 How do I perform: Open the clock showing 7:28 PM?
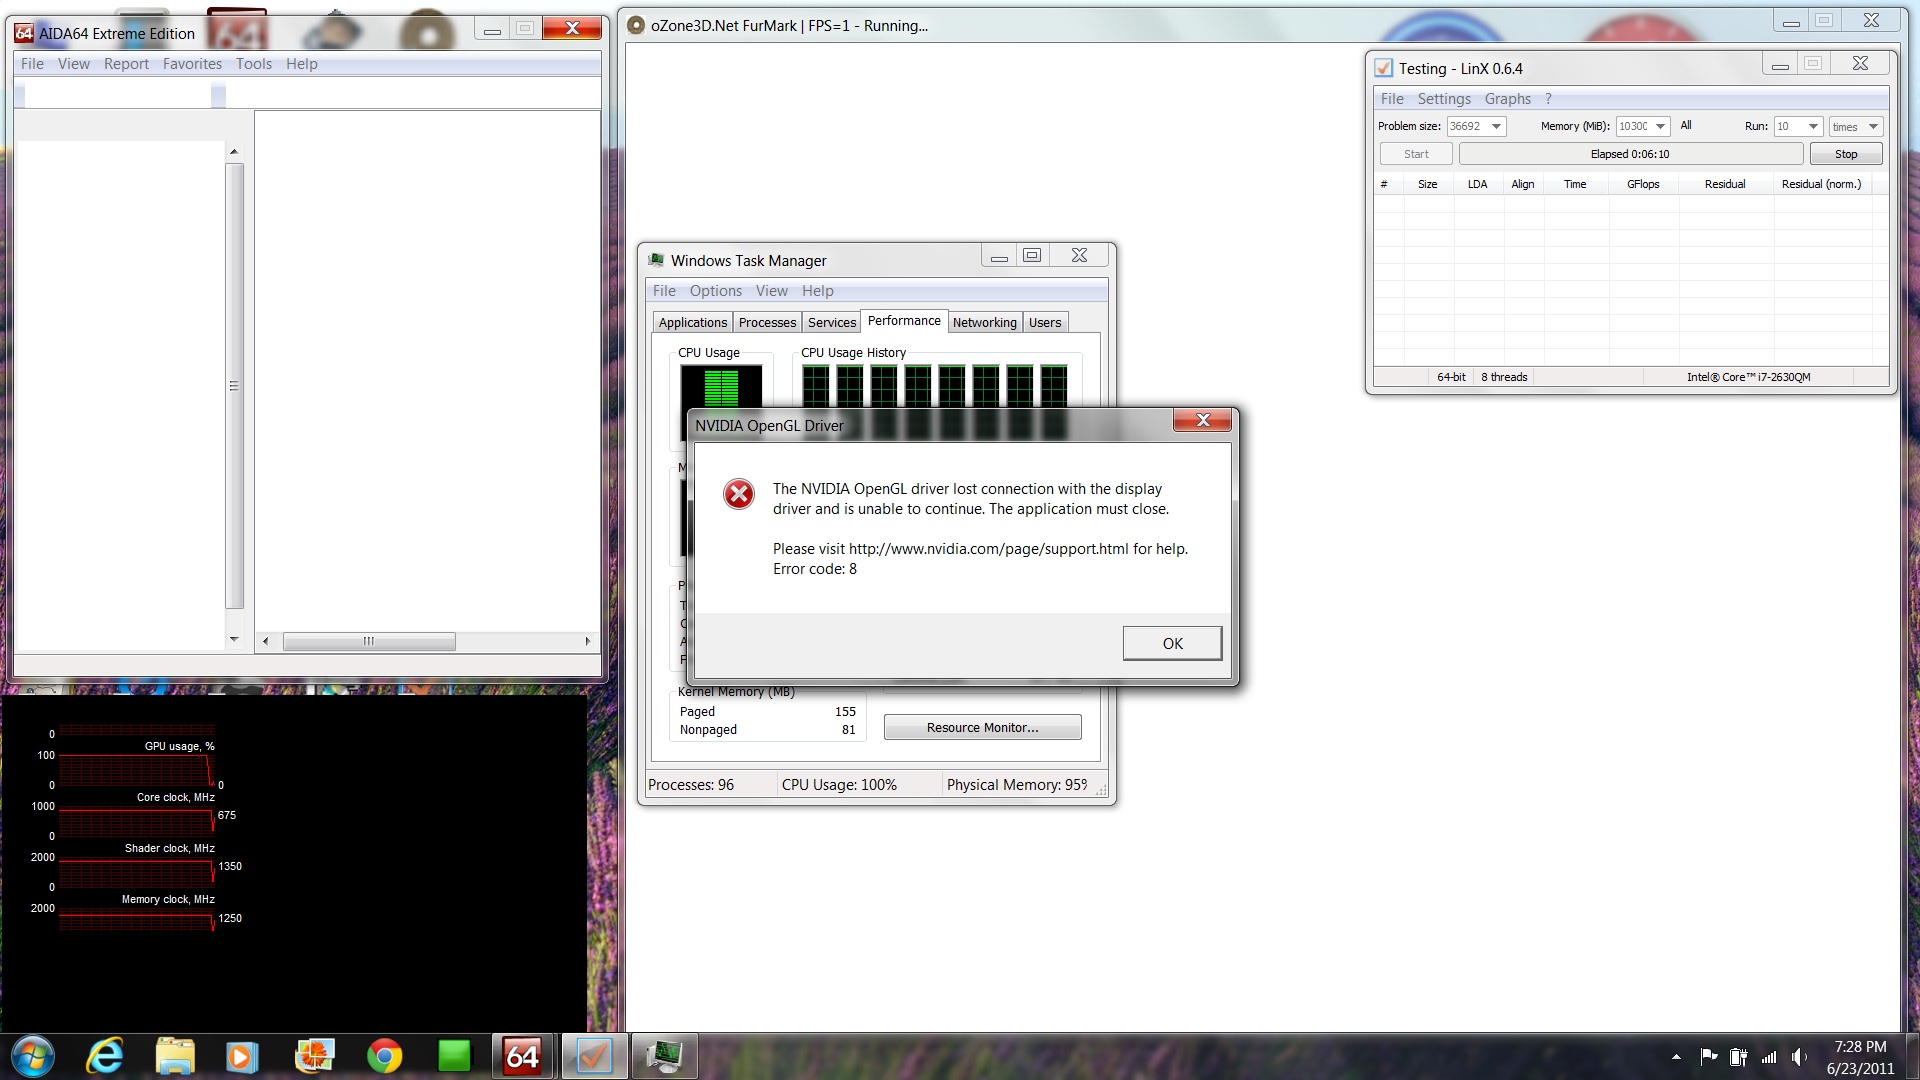(1860, 1057)
